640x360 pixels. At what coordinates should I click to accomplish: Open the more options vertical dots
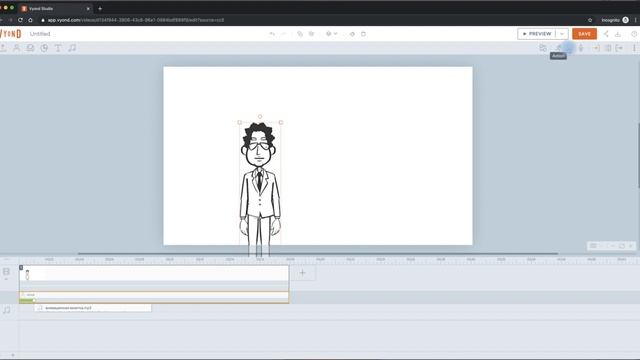634,48
